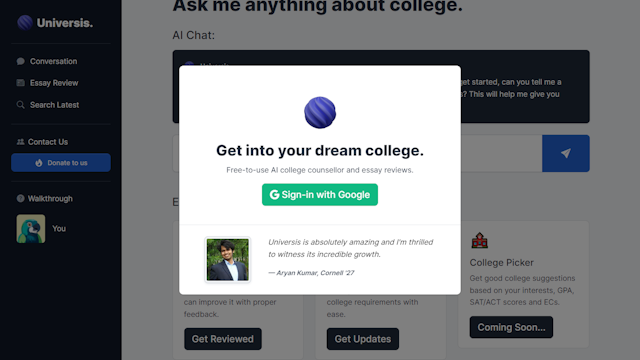
Task: Send message with paper plane button
Action: click(566, 153)
